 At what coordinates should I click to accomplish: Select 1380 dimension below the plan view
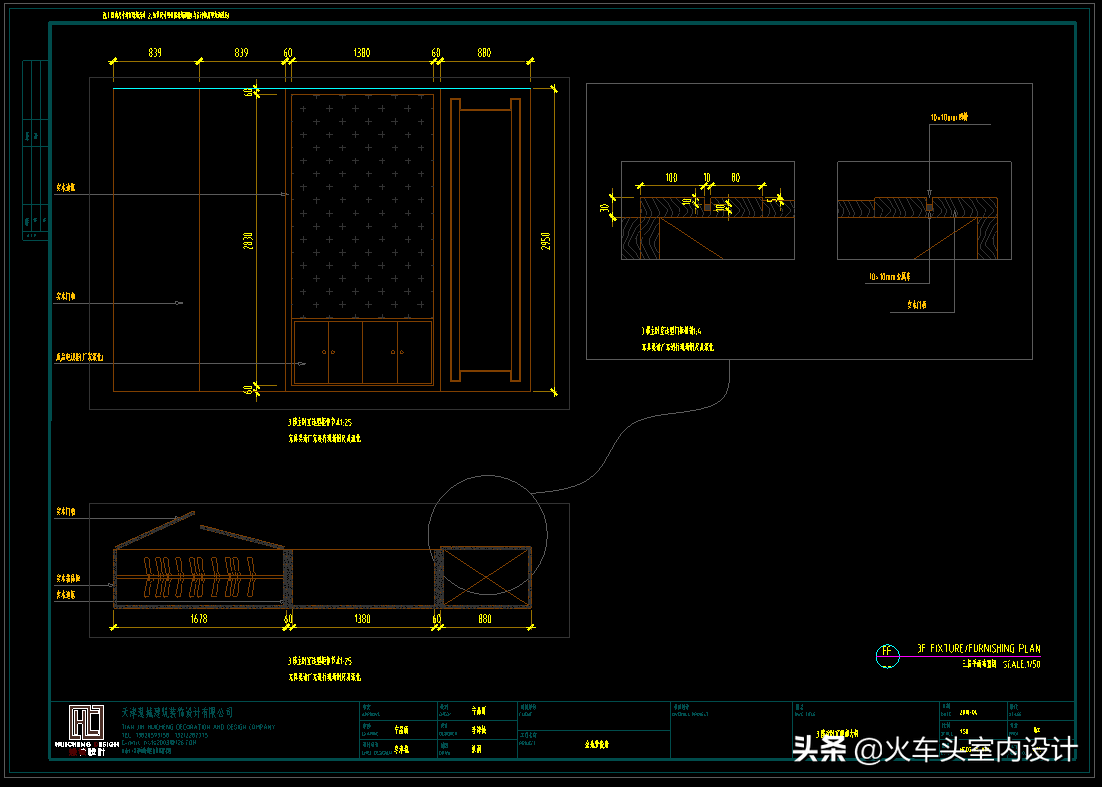coord(362,618)
